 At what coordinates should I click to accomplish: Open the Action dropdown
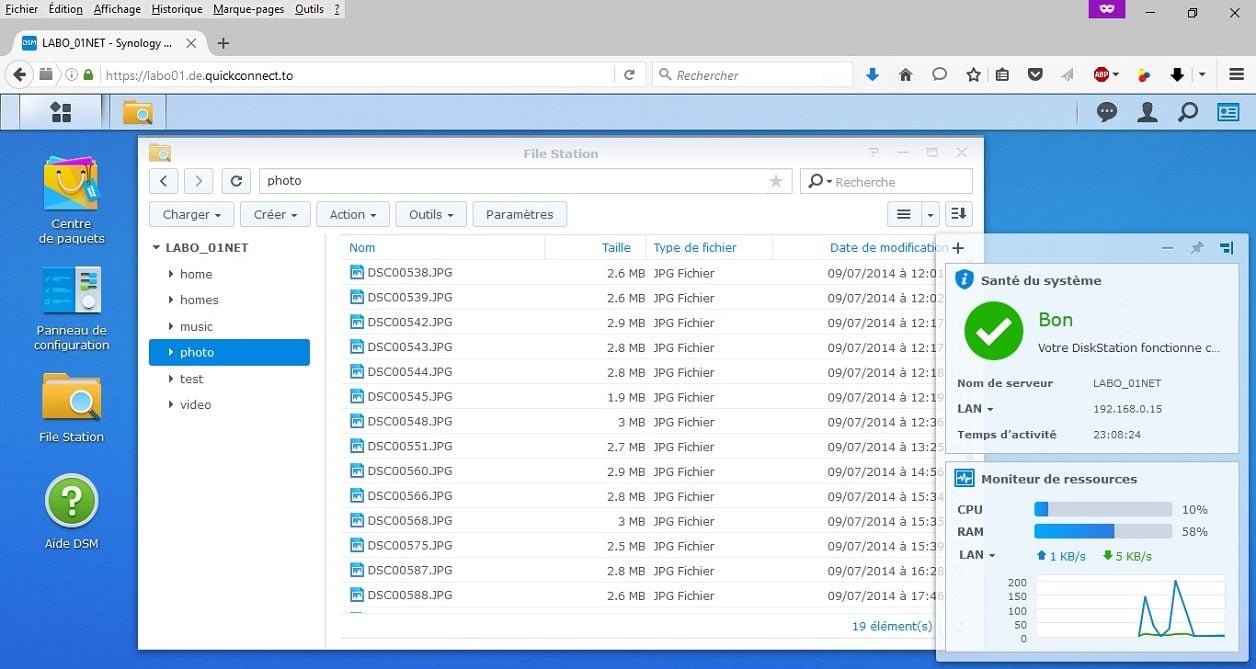click(x=353, y=214)
